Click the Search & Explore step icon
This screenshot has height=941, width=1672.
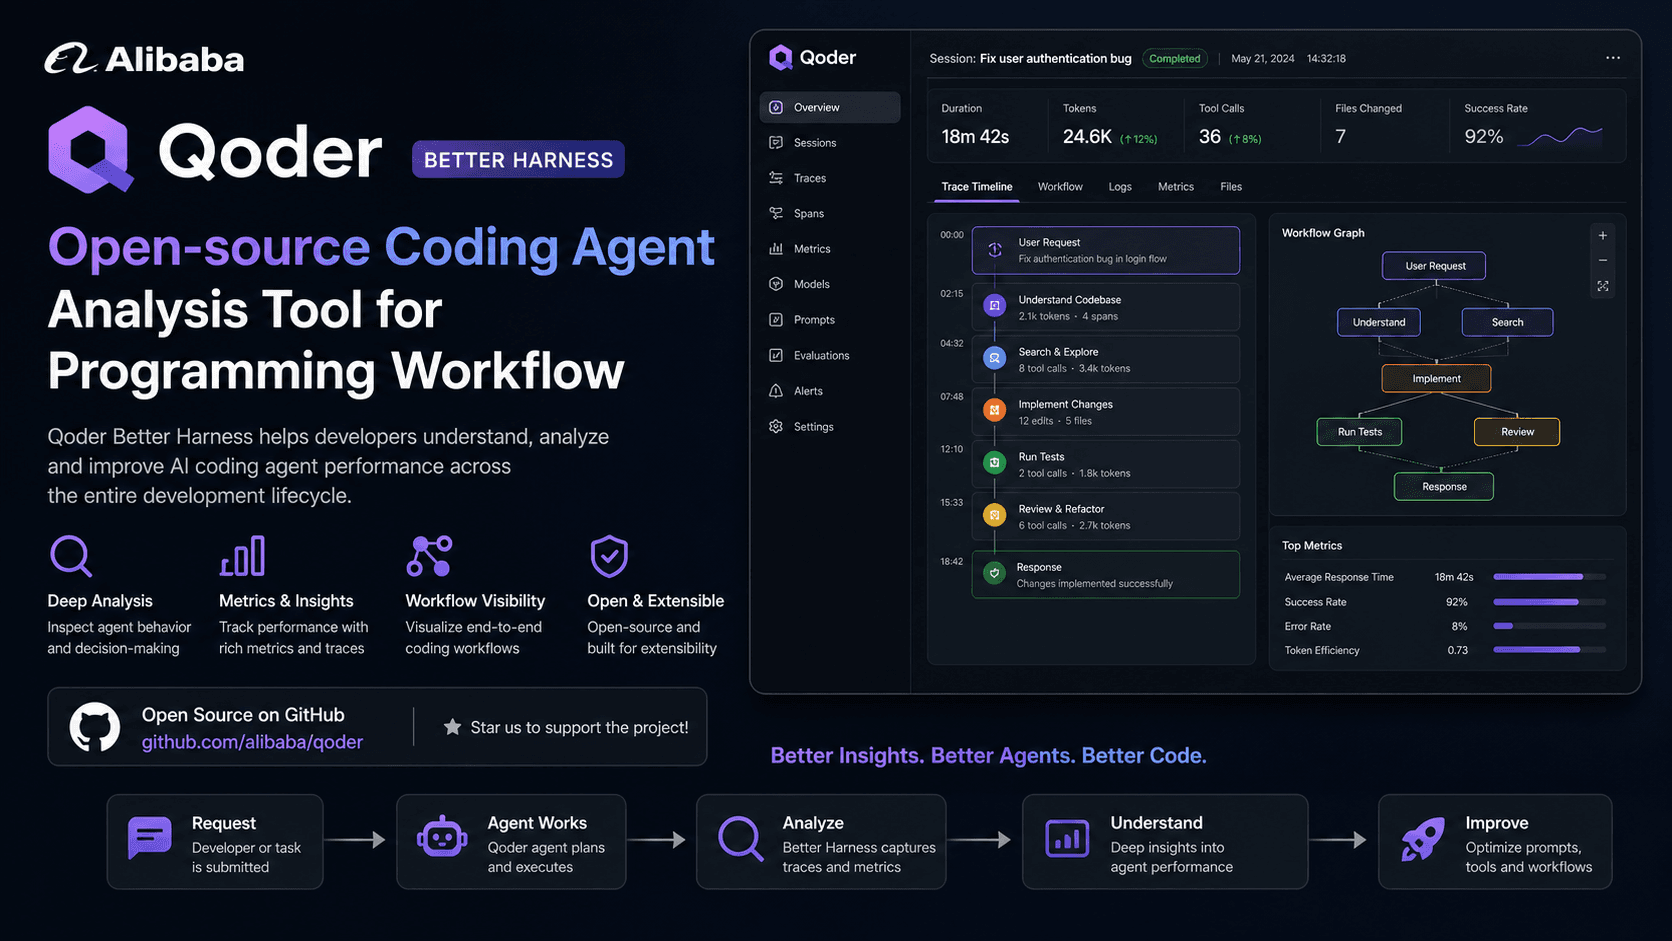[995, 357]
